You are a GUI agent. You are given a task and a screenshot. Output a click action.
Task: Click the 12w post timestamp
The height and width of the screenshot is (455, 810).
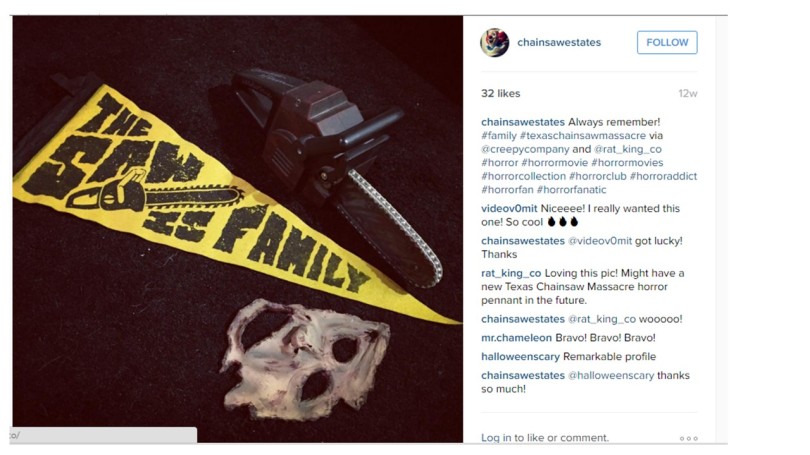688,93
